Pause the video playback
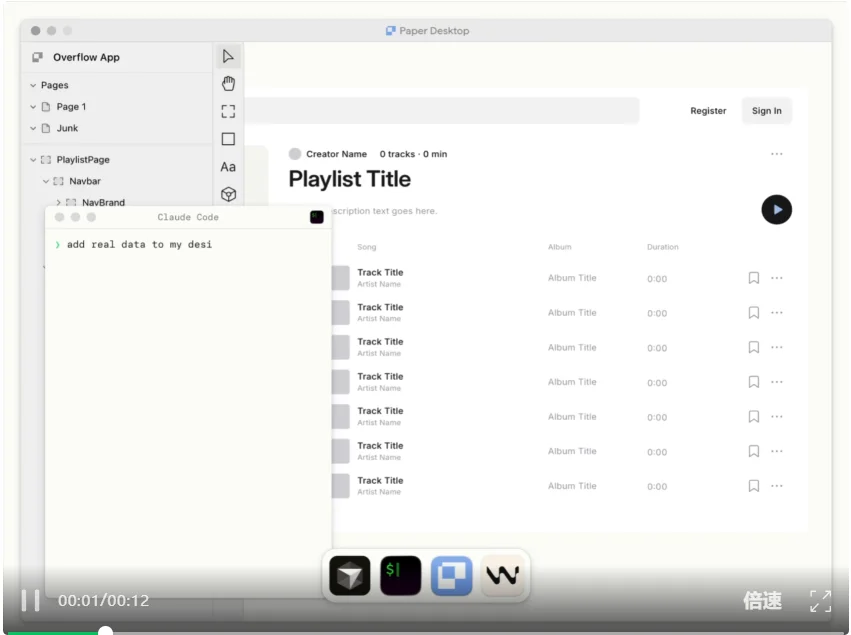This screenshot has width=851, height=635. pyautogui.click(x=31, y=600)
